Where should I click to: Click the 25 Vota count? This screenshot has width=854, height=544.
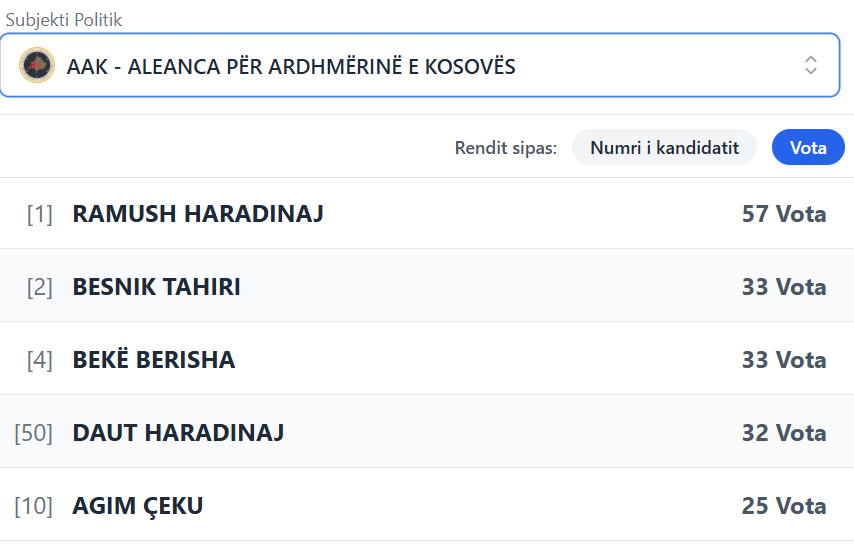[784, 506]
